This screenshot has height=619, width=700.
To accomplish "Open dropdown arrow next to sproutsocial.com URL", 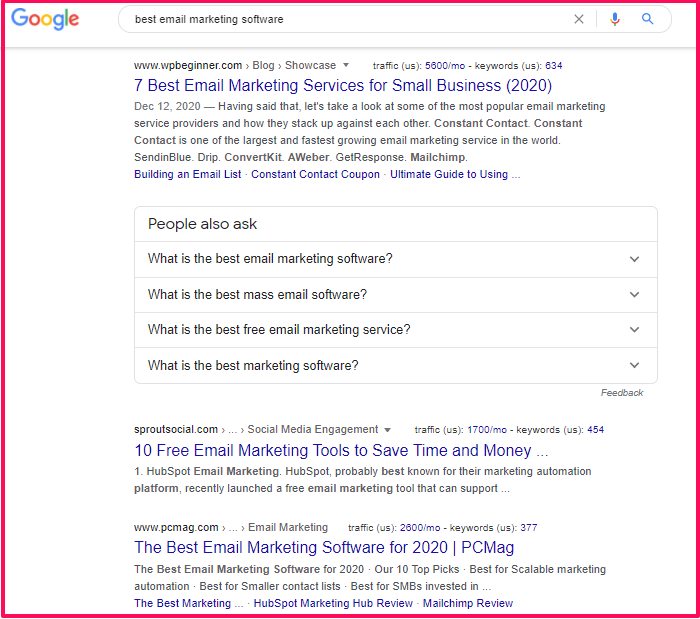I will pos(388,430).
